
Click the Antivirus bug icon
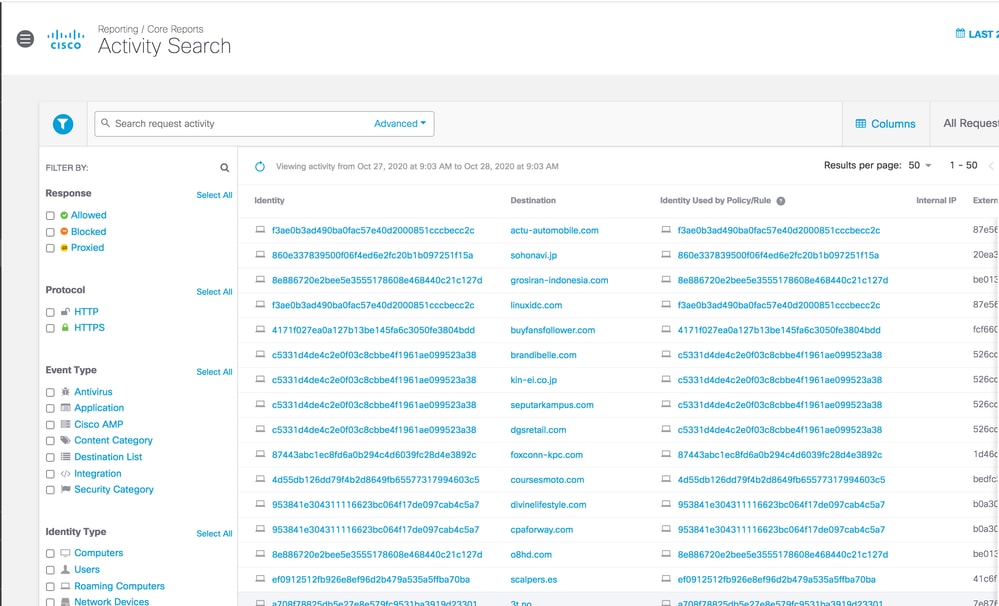(65, 391)
